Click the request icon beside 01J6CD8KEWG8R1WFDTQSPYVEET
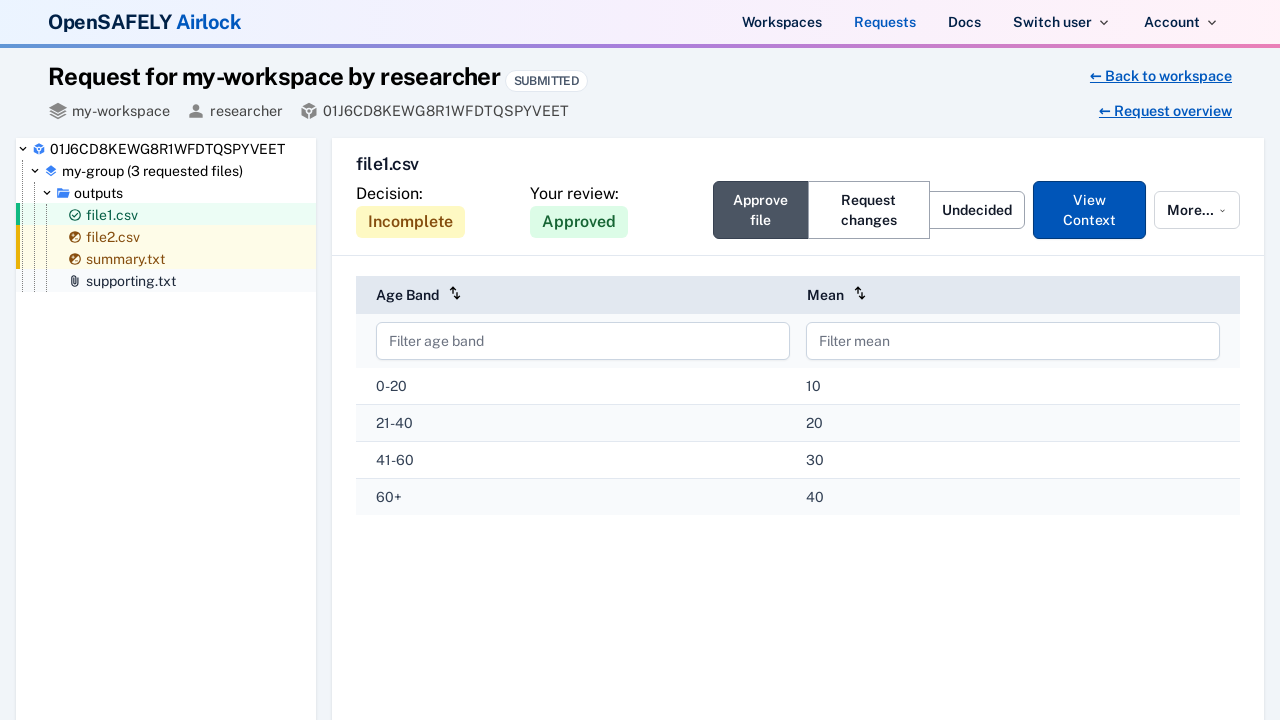The height and width of the screenshot is (720, 1280). (x=38, y=148)
